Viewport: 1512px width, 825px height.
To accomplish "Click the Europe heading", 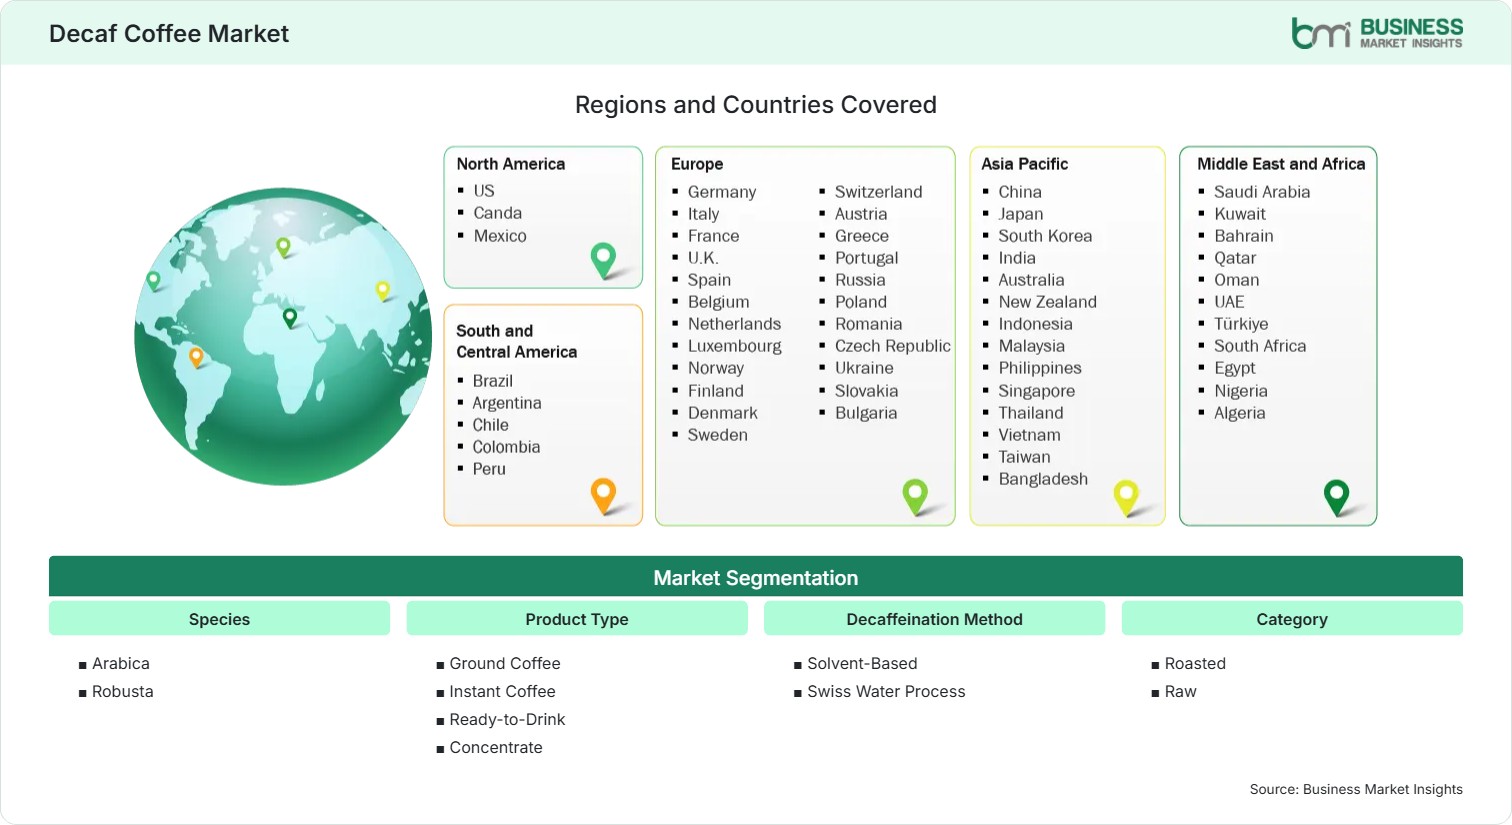I will click(697, 164).
